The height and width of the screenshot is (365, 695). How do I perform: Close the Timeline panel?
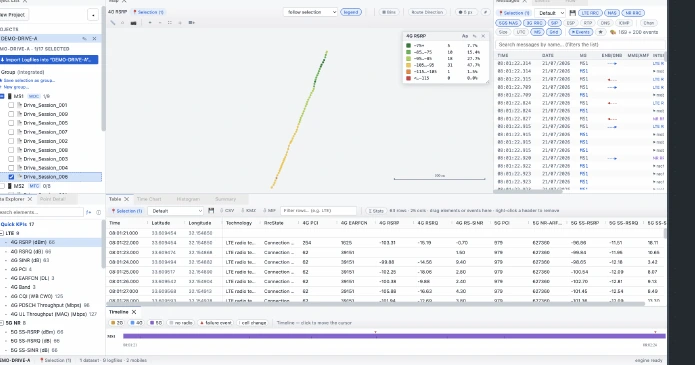pos(134,312)
